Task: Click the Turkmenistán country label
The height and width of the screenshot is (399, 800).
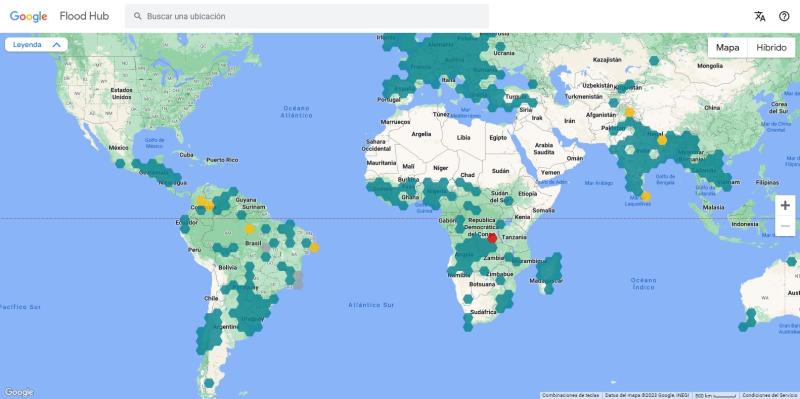Action: 584,96
